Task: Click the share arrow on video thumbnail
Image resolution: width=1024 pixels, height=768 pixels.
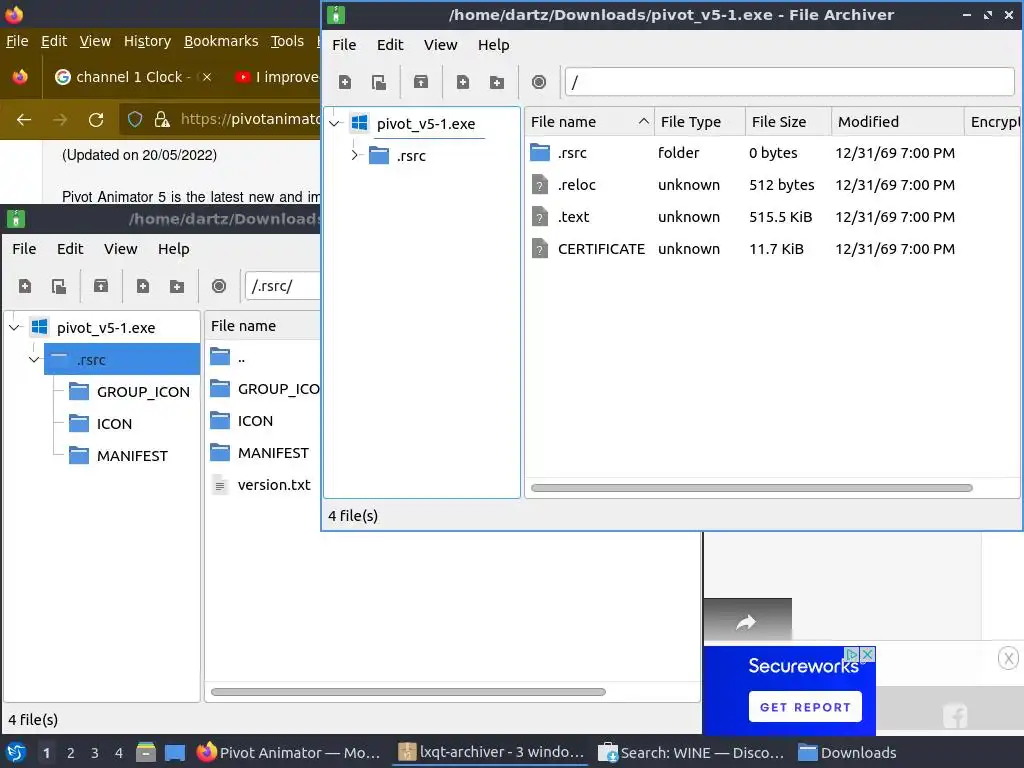Action: tap(746, 622)
